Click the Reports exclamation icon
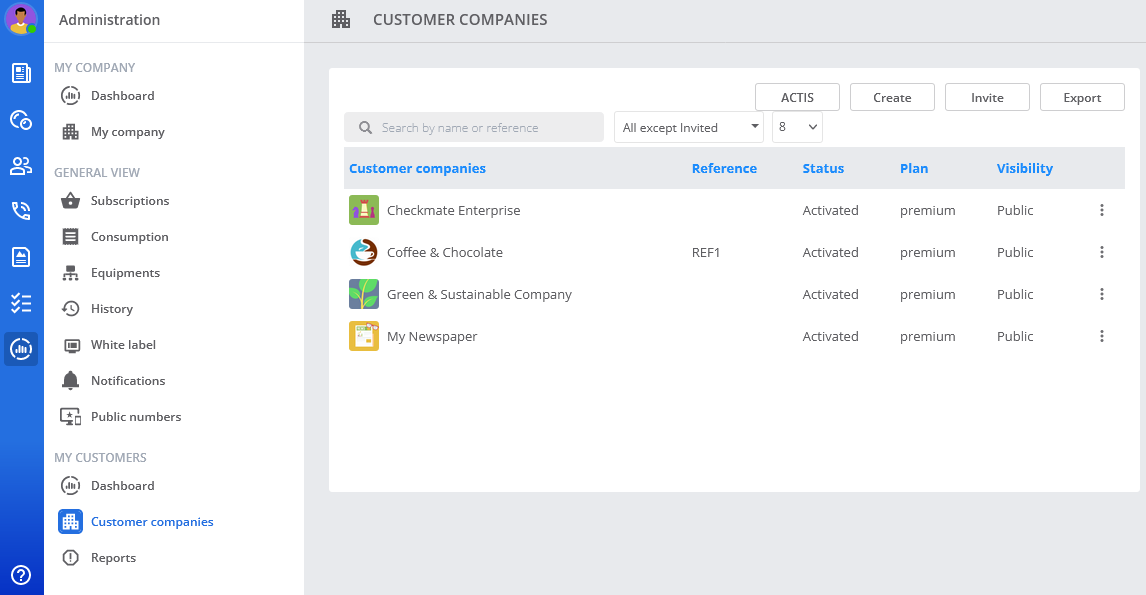 coord(70,558)
